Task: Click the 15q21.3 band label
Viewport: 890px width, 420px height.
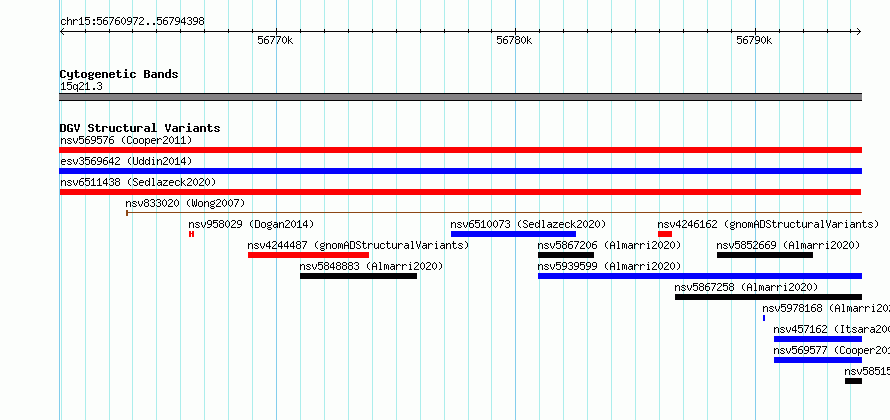Action: (81, 86)
